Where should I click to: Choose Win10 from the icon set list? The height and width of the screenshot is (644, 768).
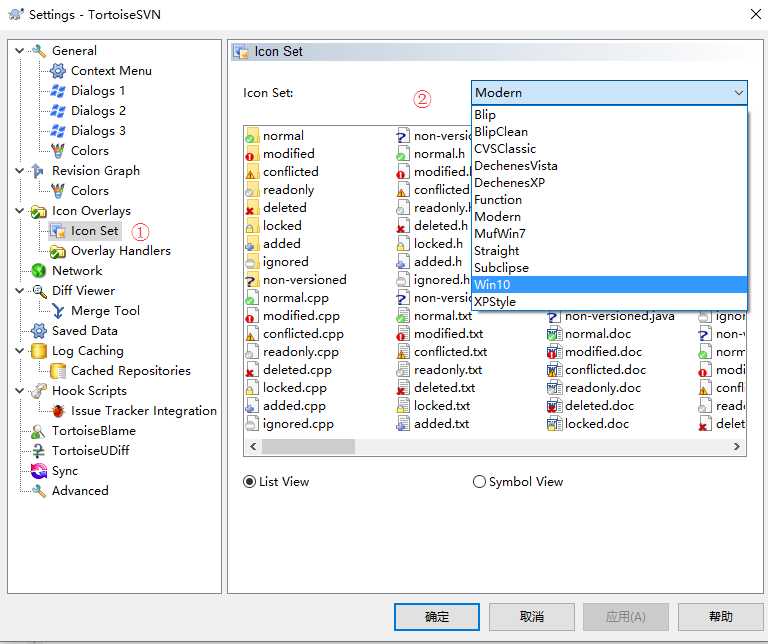609,285
